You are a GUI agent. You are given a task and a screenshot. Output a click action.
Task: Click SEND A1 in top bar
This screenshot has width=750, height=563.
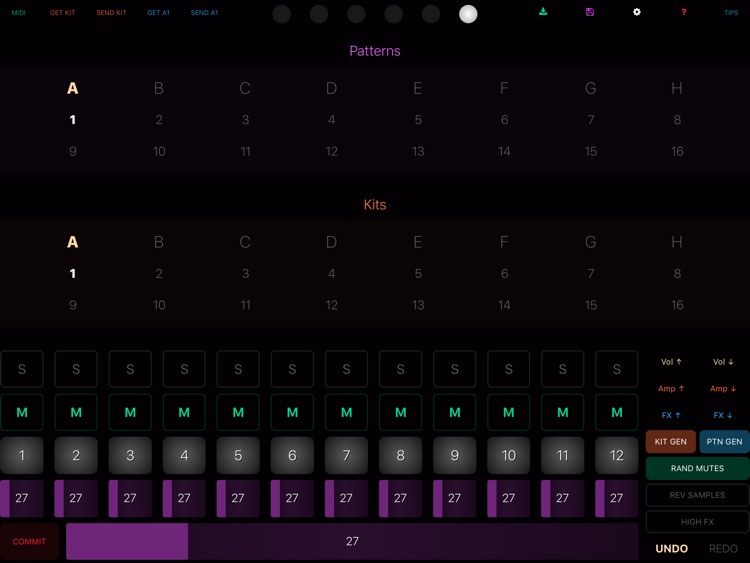(x=204, y=13)
